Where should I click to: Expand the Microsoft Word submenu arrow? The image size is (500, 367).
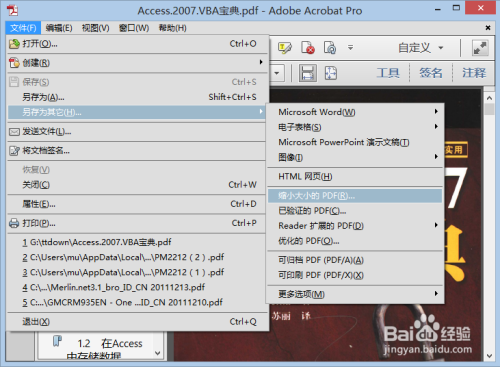click(436, 111)
